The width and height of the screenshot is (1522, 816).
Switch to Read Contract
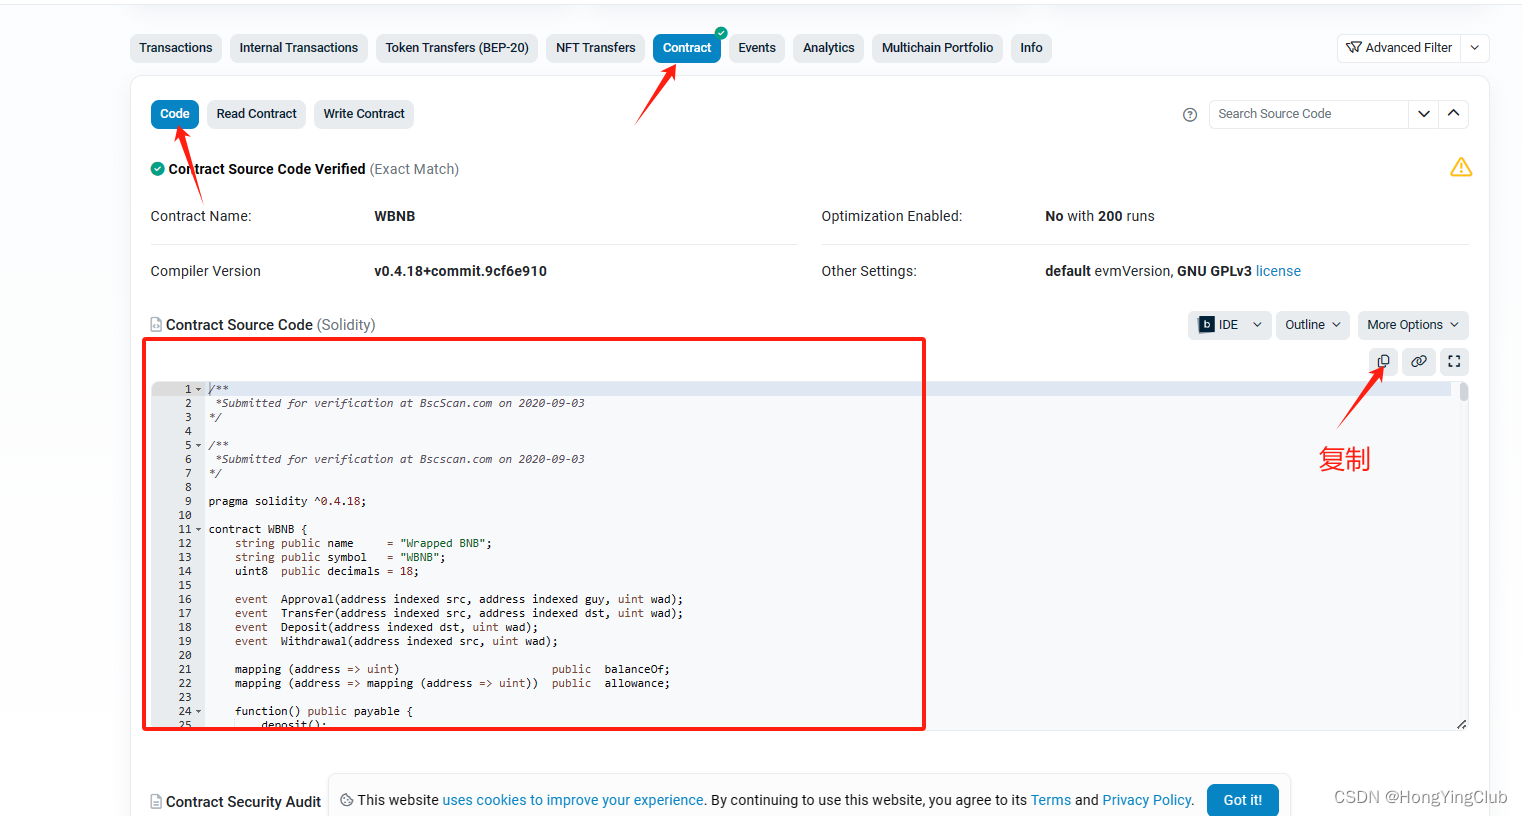[x=257, y=114]
